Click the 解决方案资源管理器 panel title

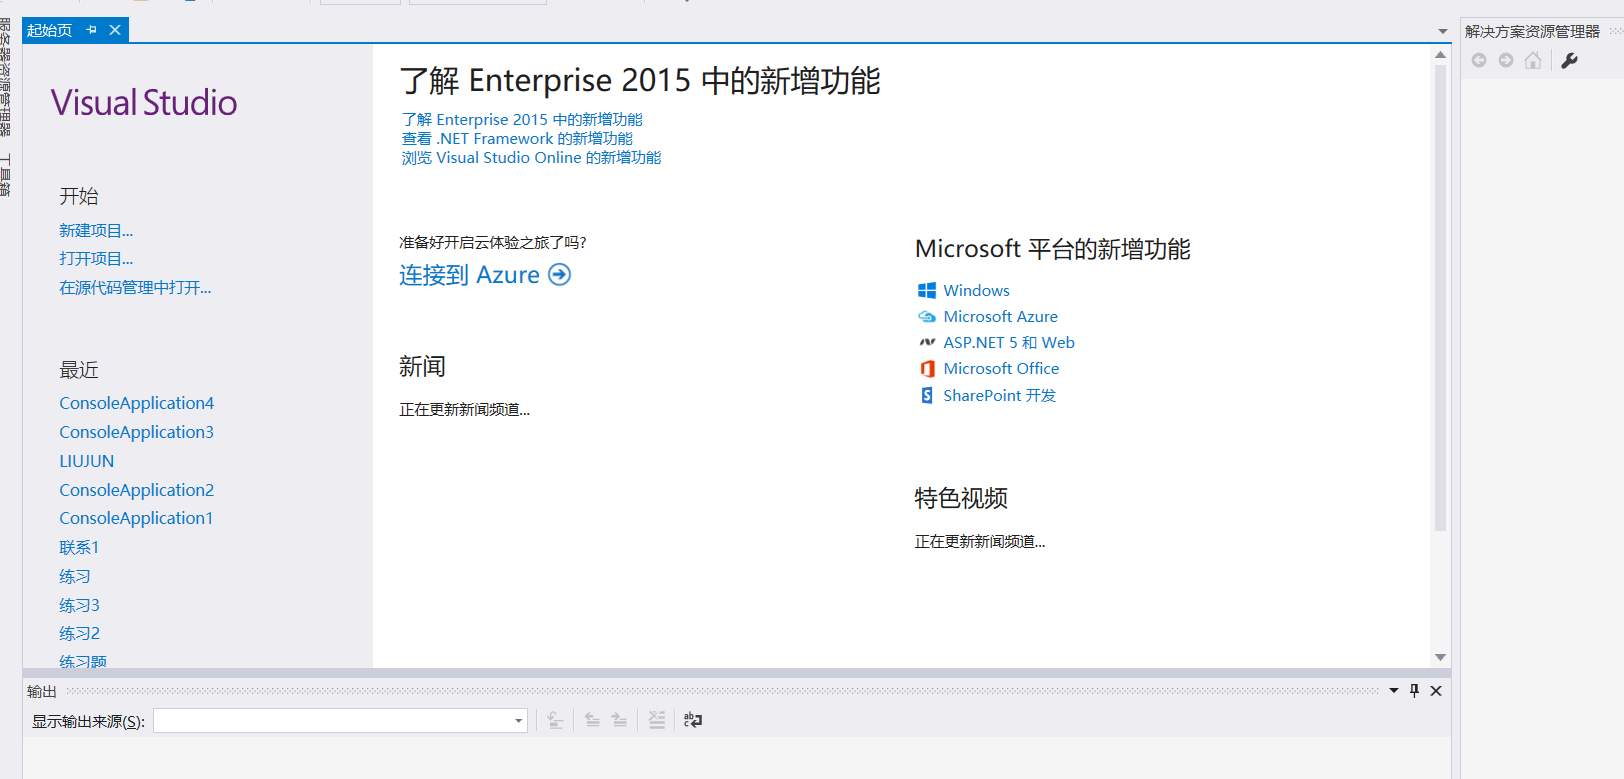tap(1532, 32)
